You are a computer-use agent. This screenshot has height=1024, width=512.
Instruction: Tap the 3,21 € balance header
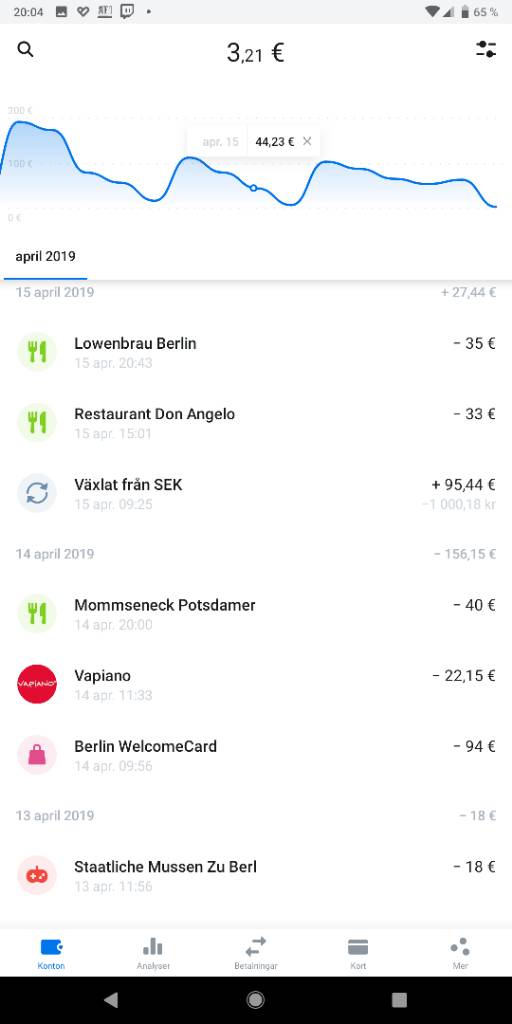point(255,53)
